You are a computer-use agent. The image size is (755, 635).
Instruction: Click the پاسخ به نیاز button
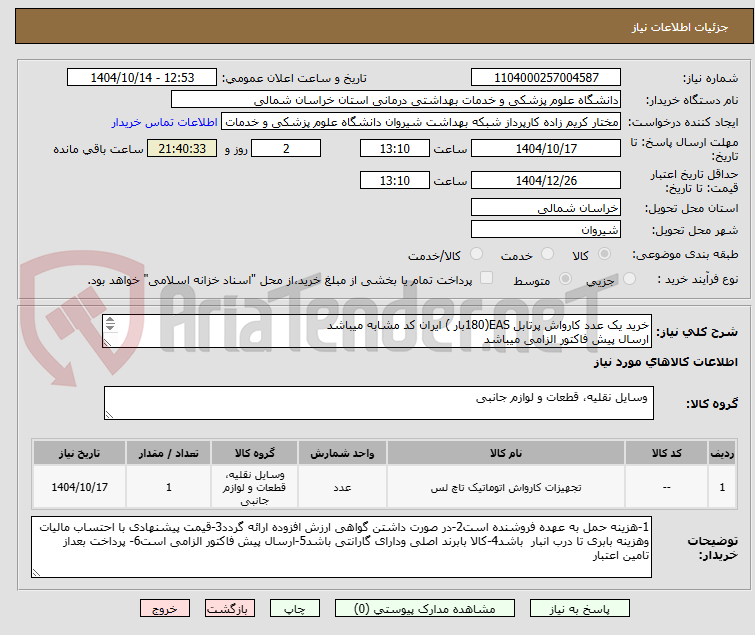click(x=579, y=609)
